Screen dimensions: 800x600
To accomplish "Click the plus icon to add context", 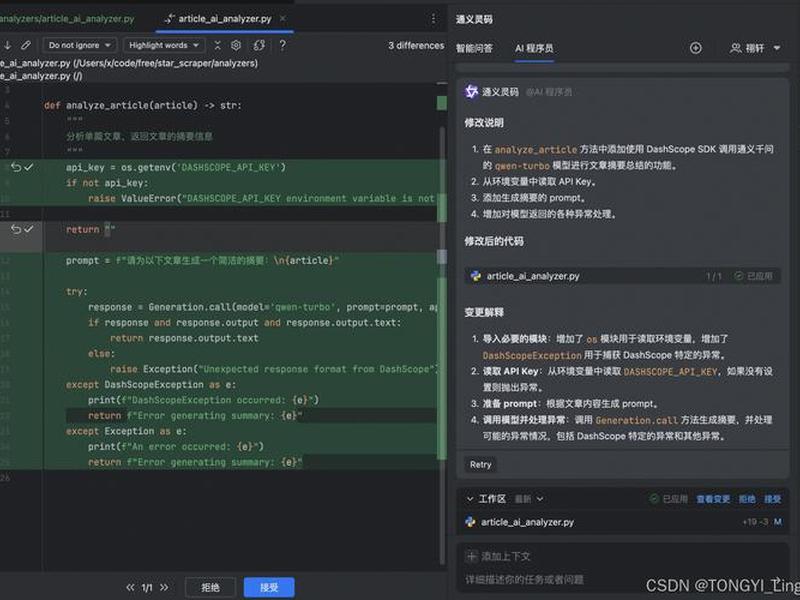I will (x=472, y=556).
